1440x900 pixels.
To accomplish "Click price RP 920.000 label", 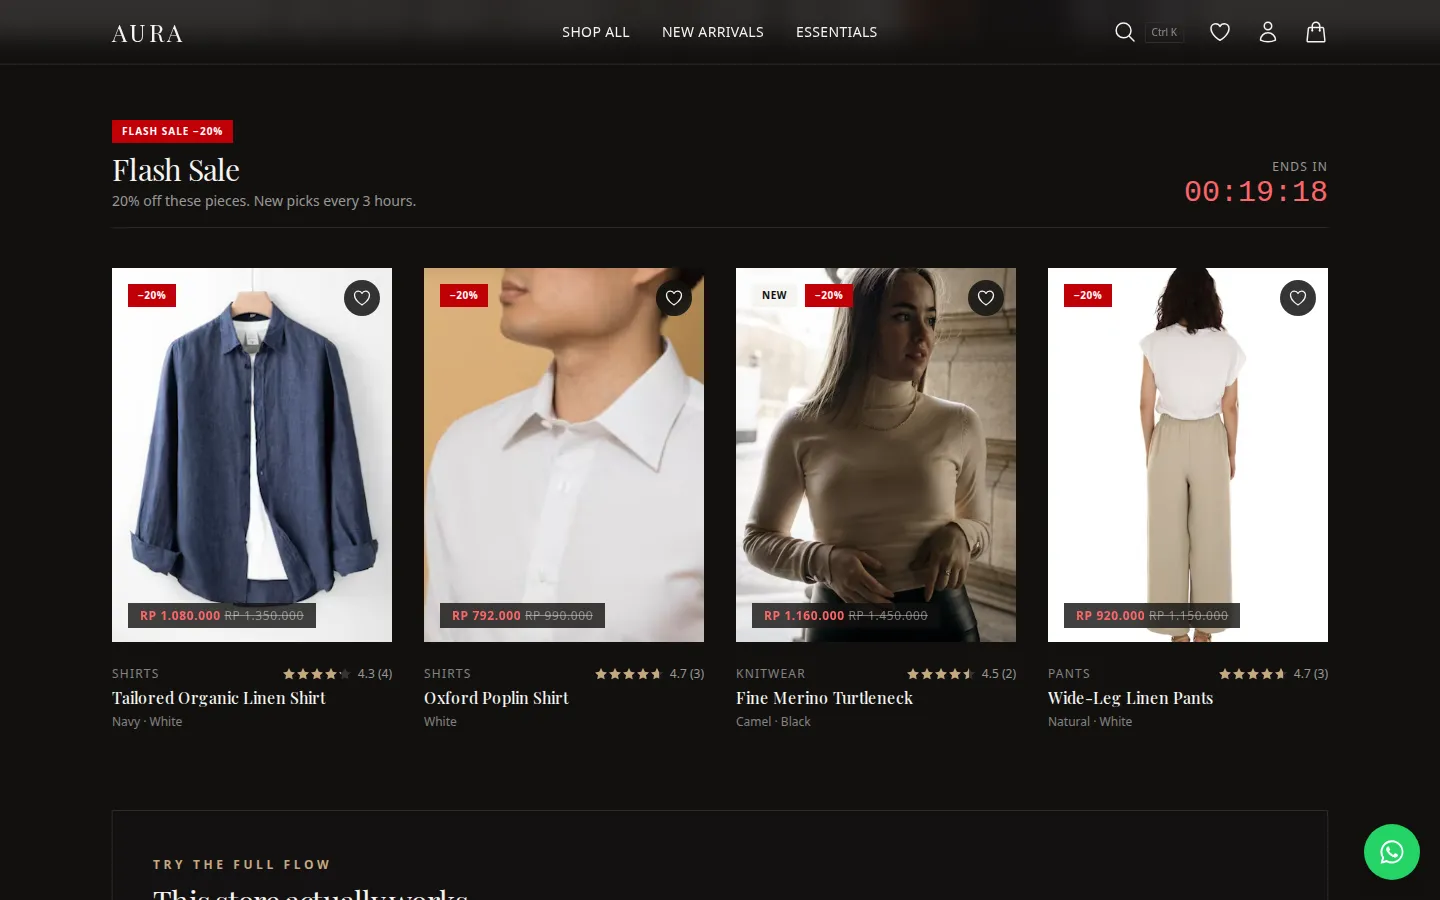I will coord(1110,616).
